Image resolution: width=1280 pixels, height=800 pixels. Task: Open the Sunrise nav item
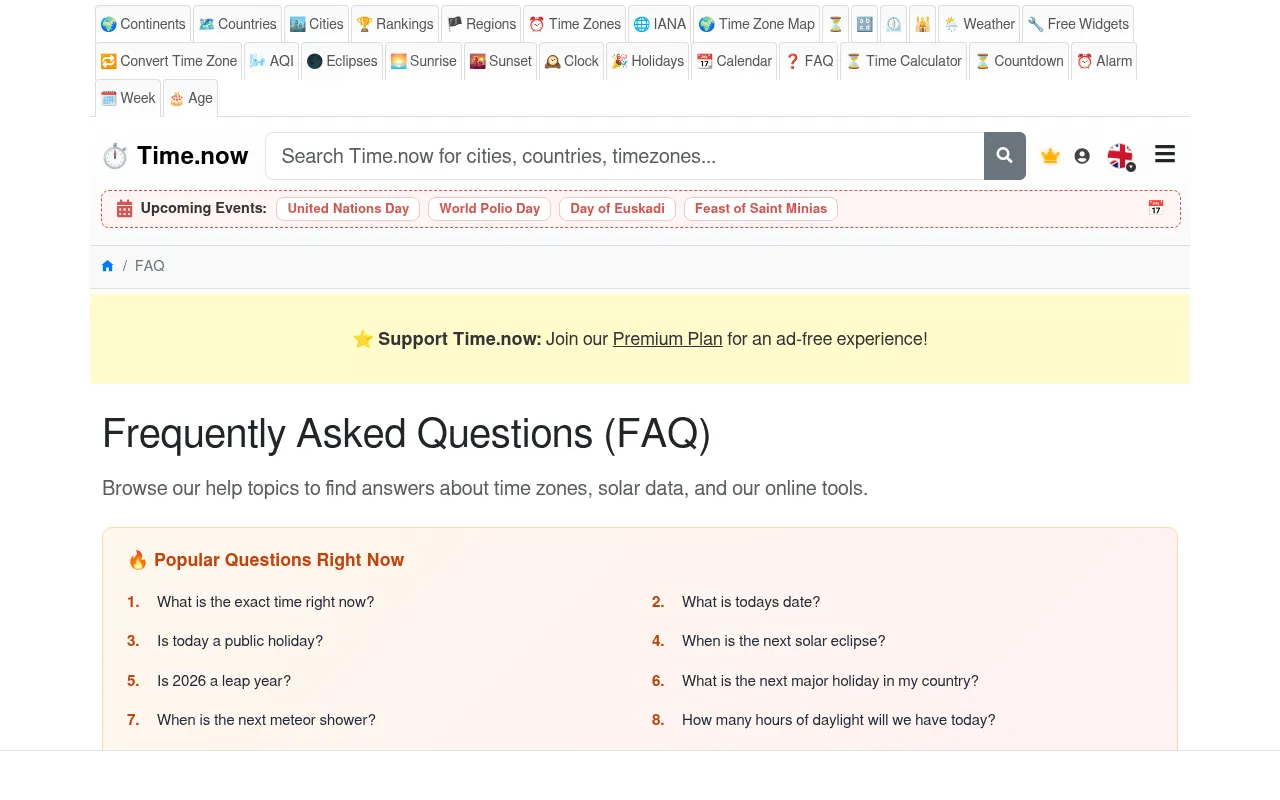coord(423,61)
